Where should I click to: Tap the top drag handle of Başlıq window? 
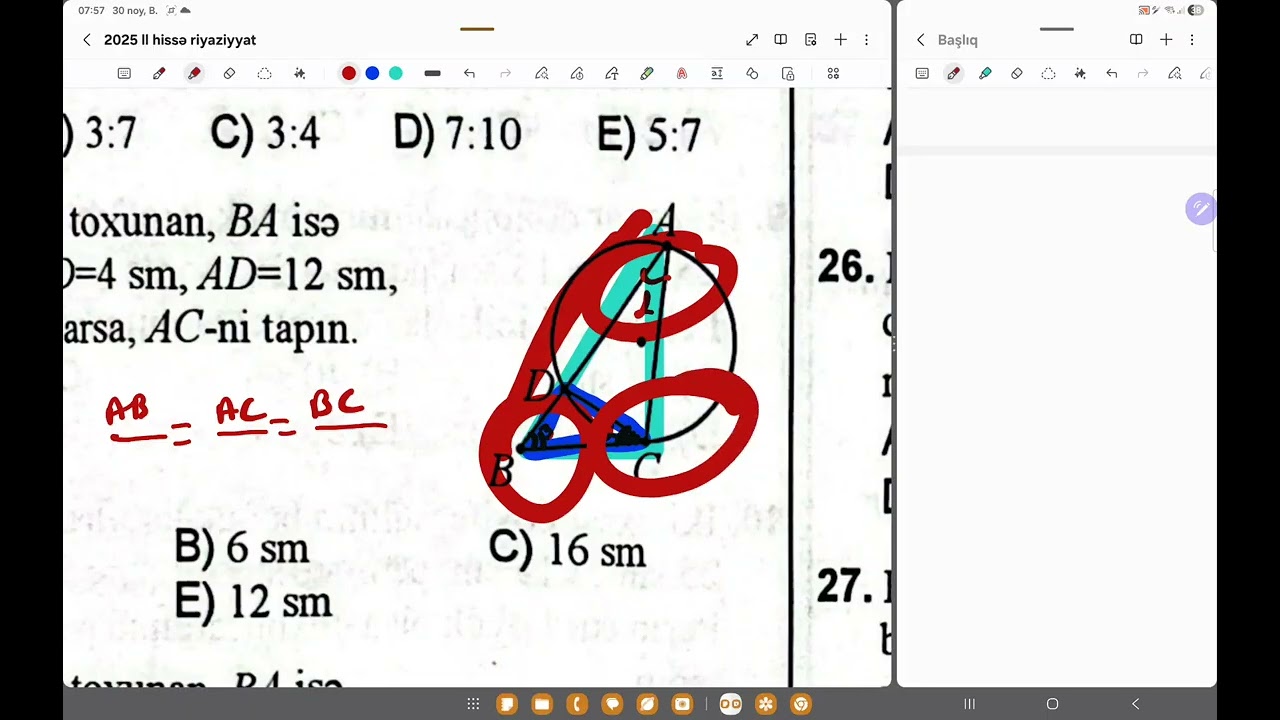[x=1056, y=29]
